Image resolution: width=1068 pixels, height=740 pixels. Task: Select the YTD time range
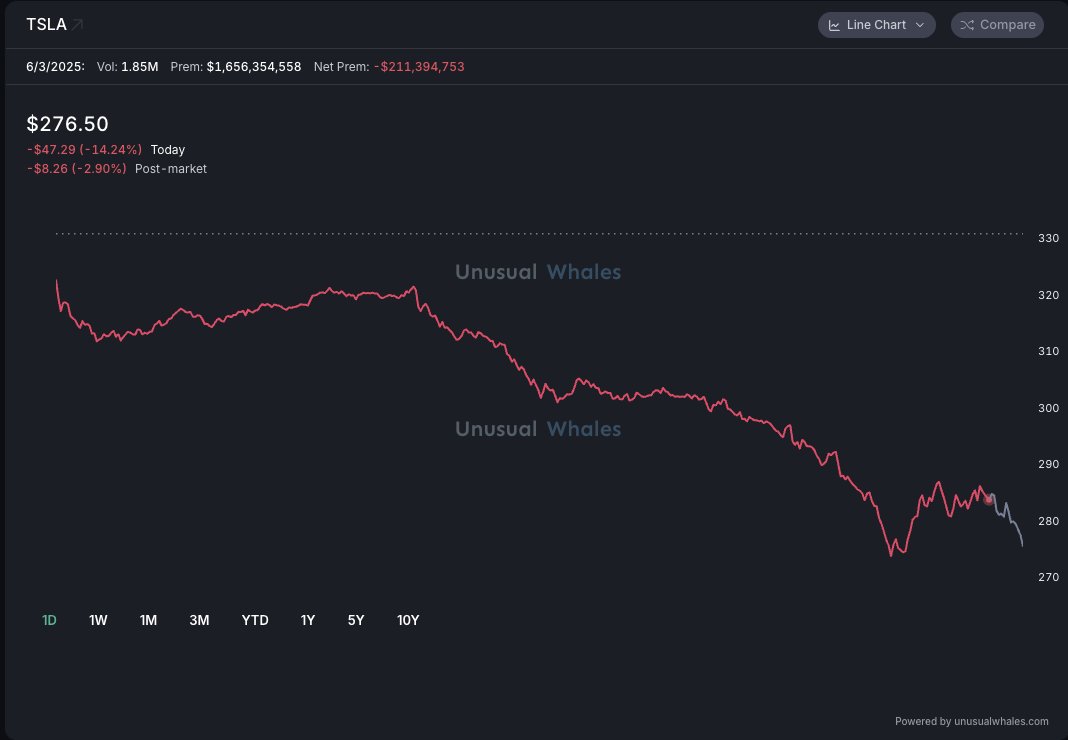click(255, 620)
